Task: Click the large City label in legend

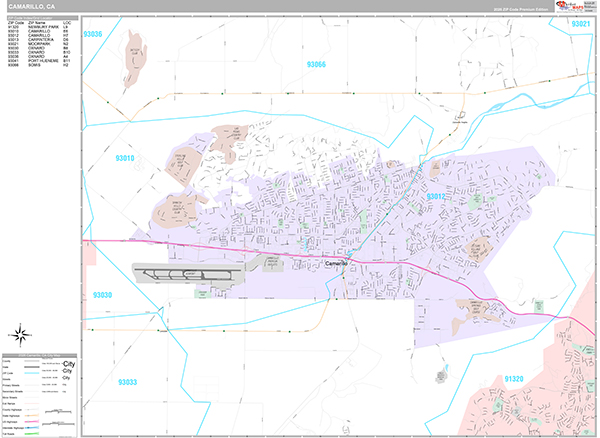Action: tap(69, 365)
